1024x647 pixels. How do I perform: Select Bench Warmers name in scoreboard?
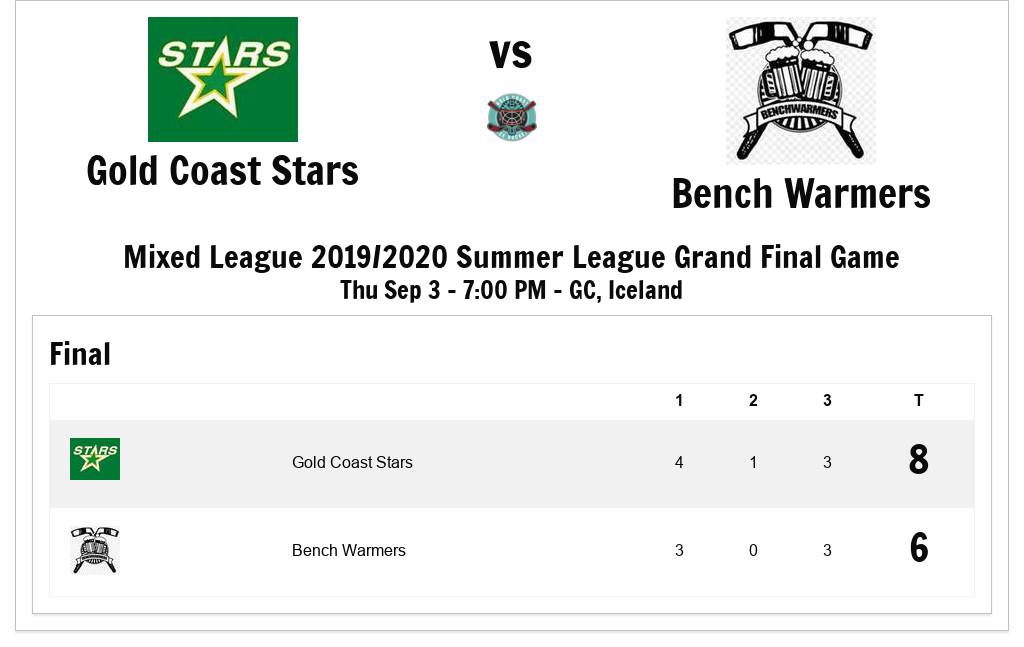click(349, 550)
